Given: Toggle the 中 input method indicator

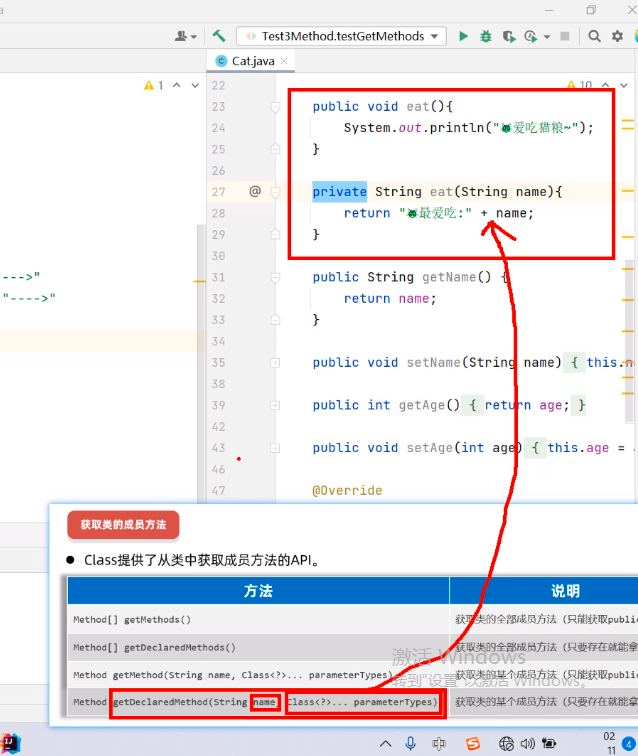Looking at the screenshot, I should click(x=439, y=743).
